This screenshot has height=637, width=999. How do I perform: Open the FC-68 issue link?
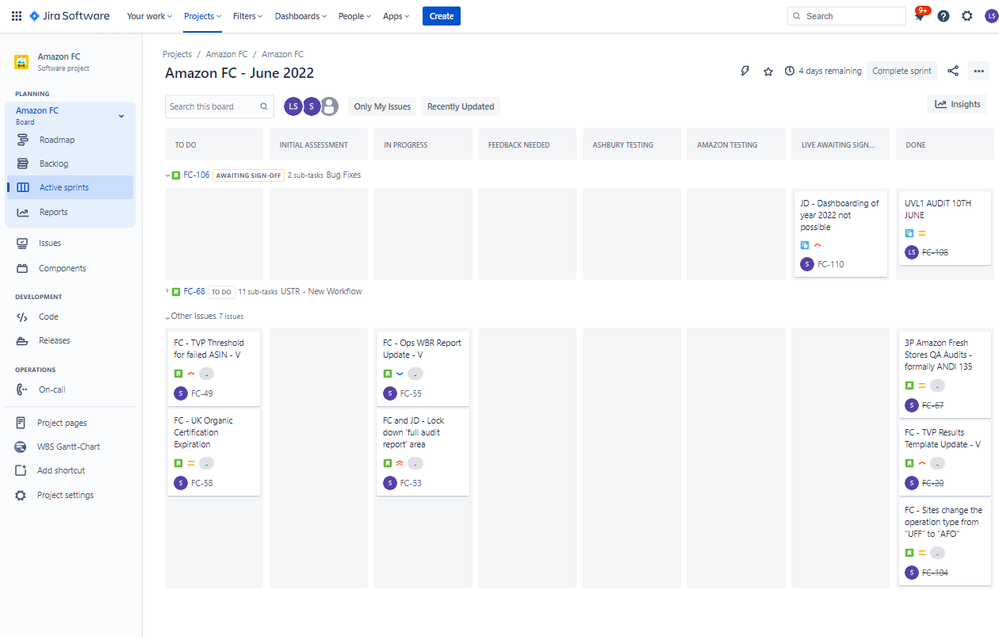pos(194,291)
